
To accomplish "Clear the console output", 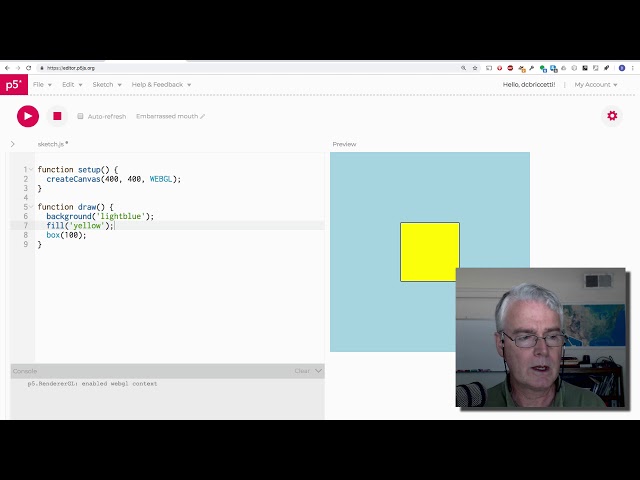I will (x=302, y=371).
